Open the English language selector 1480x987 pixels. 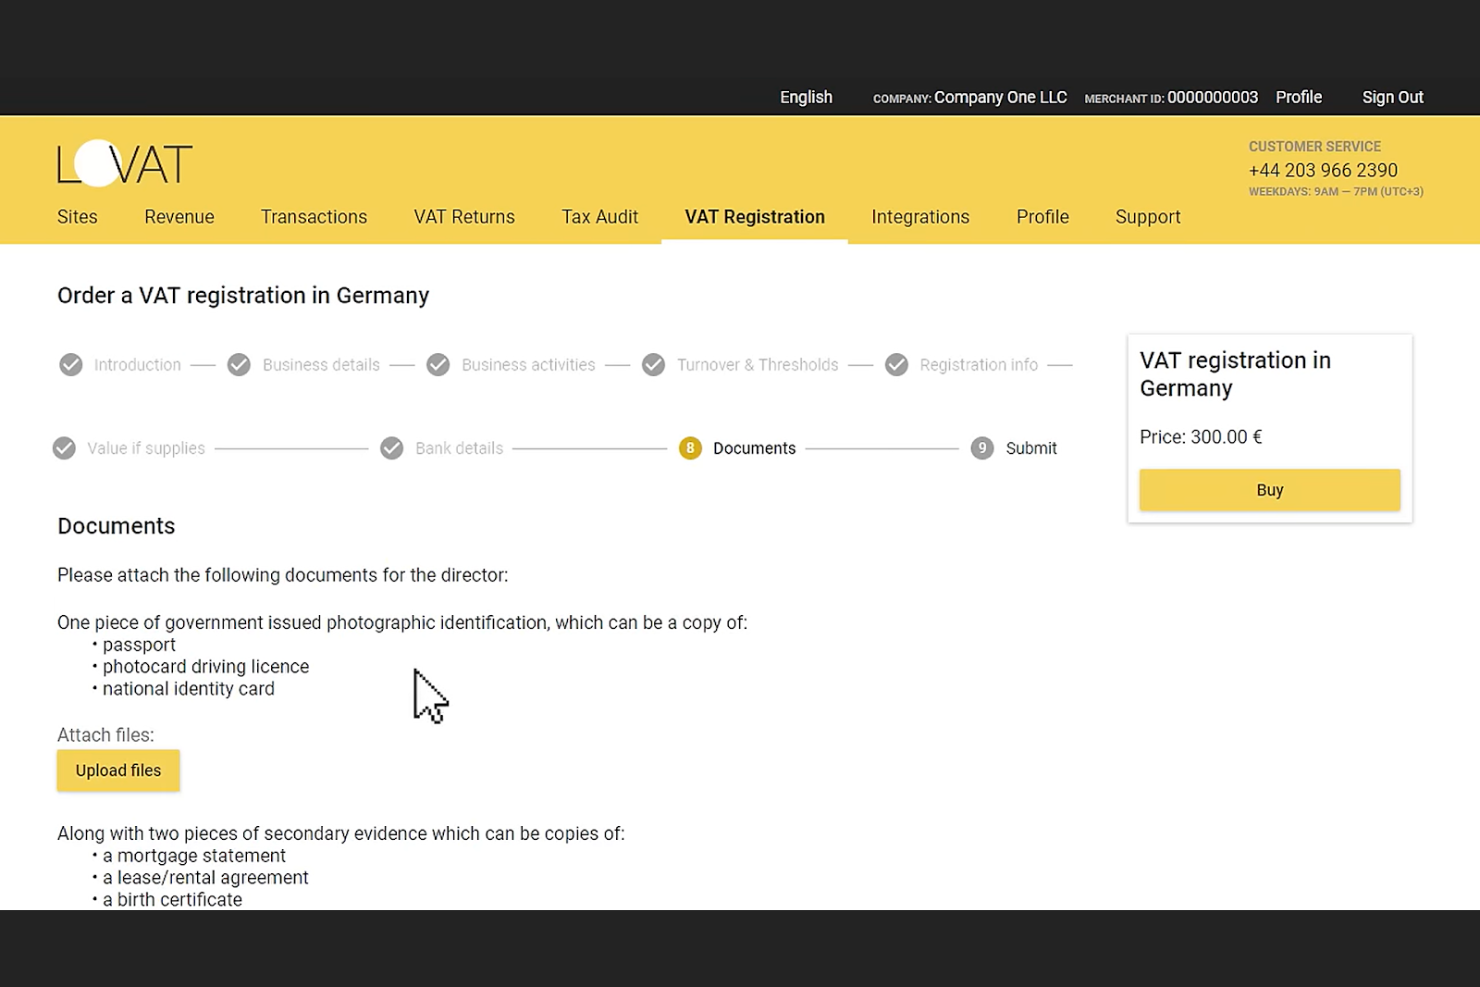pos(806,97)
